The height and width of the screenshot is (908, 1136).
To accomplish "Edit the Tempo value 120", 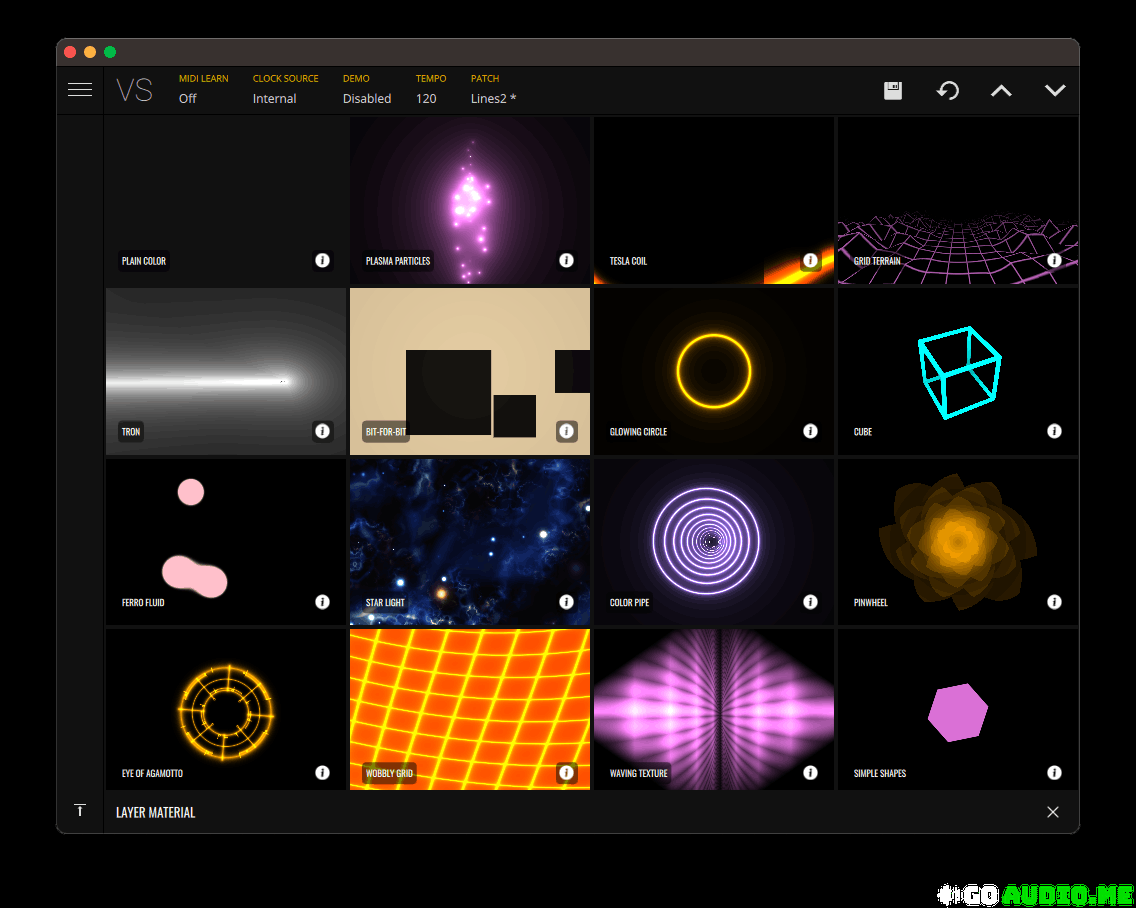I will point(426,99).
